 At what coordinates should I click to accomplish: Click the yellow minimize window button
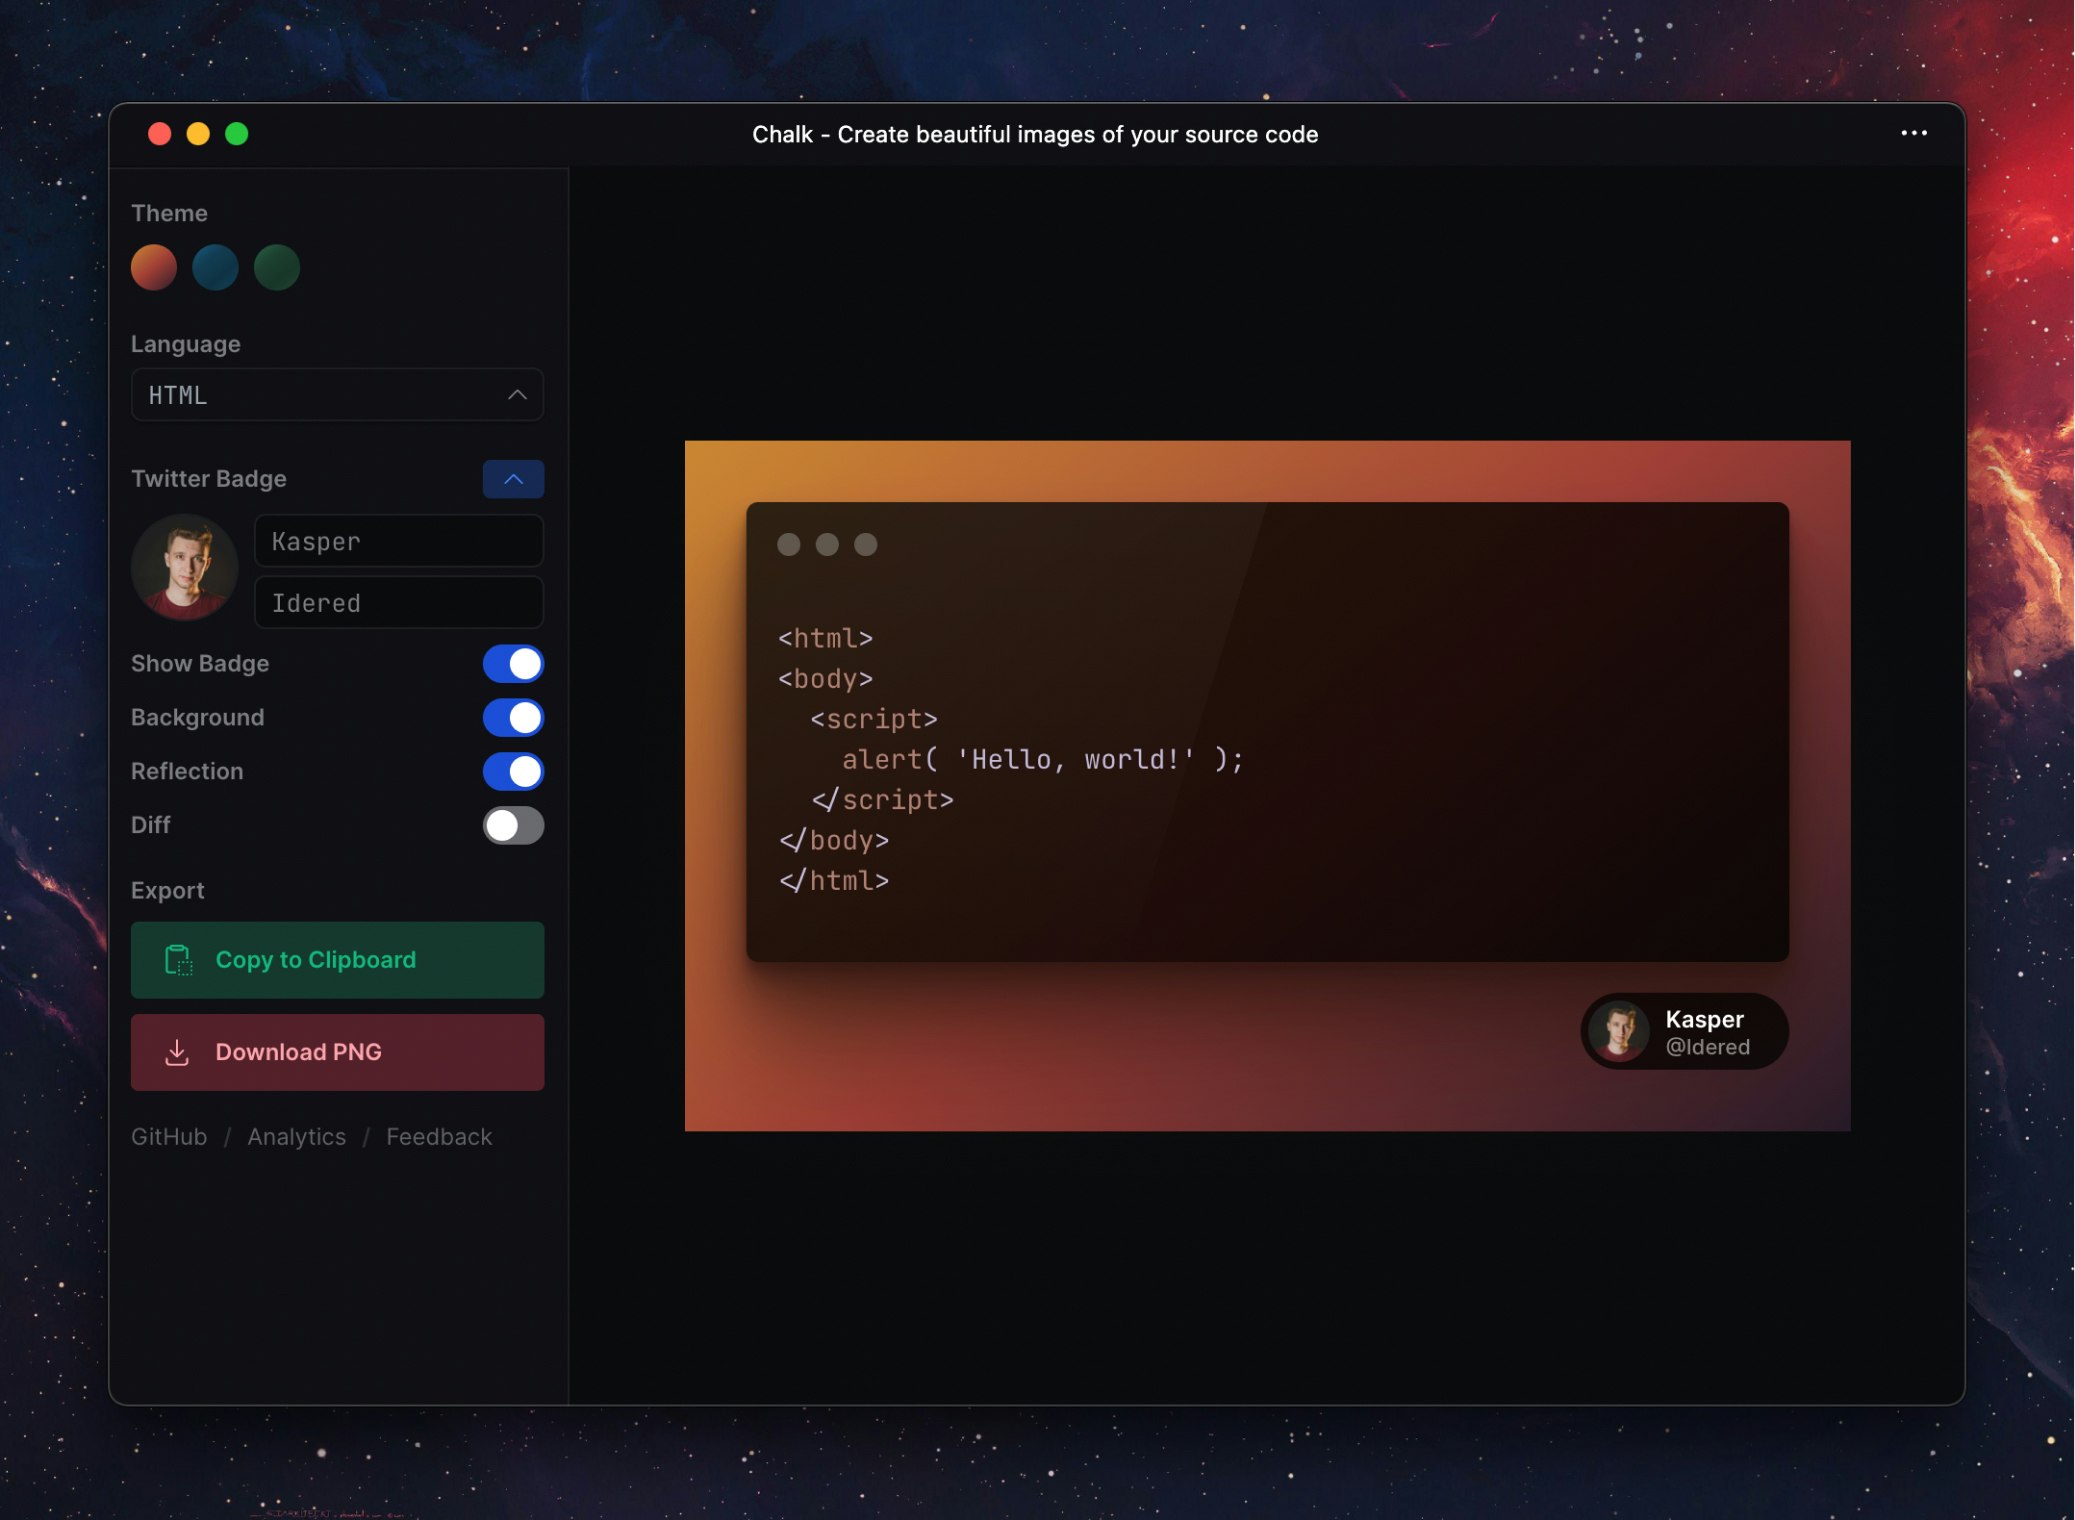tap(198, 134)
